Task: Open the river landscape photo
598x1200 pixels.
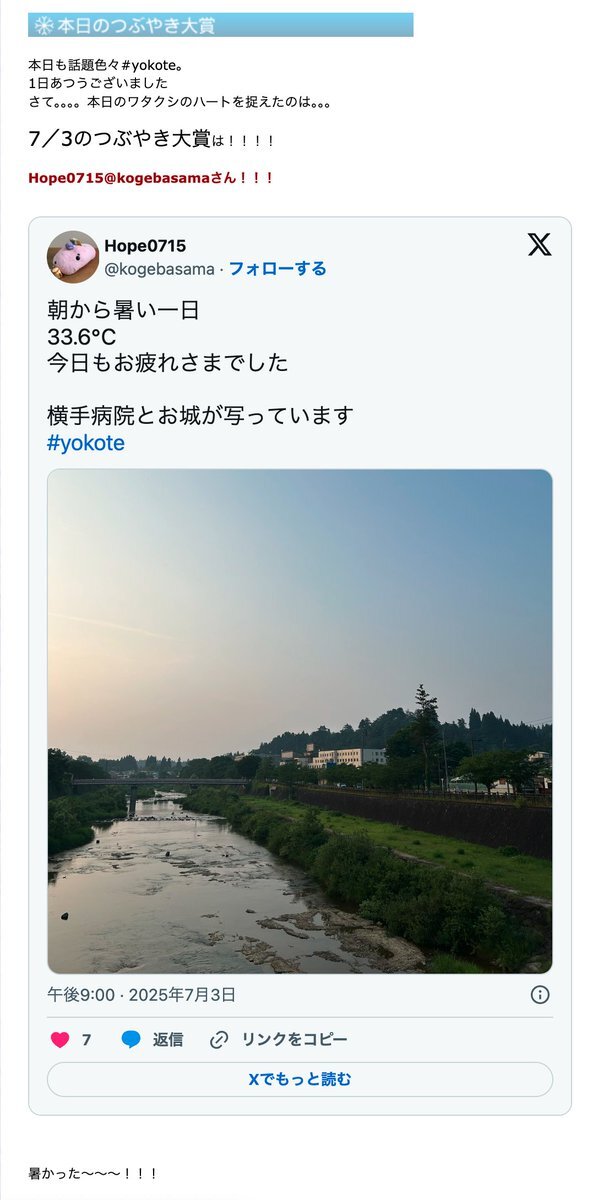Action: point(300,721)
